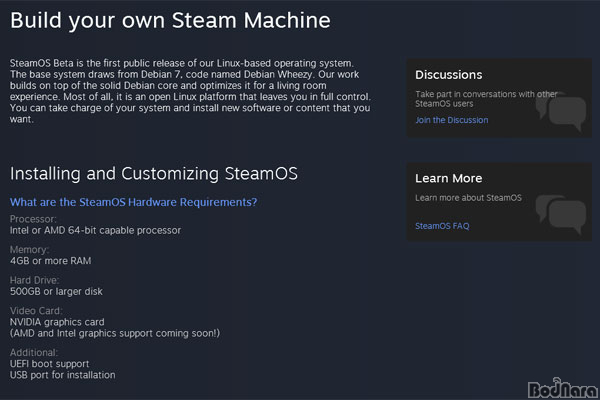Click the 4GB or more RAM text
The image size is (600, 400).
51,261
